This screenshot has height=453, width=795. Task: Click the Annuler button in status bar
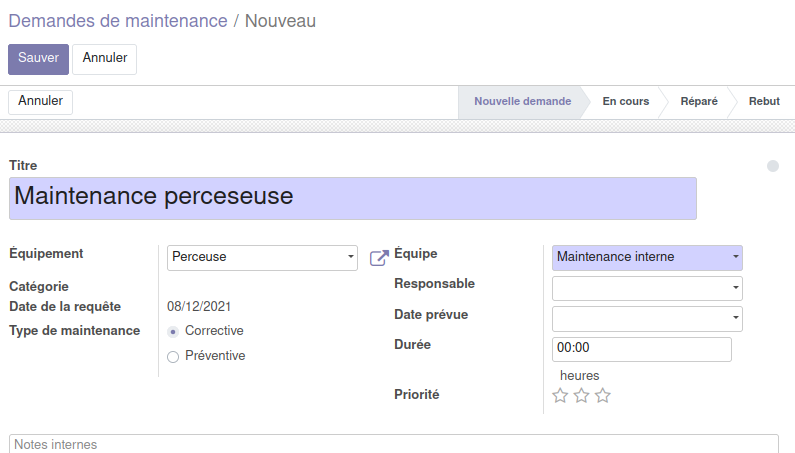41,102
